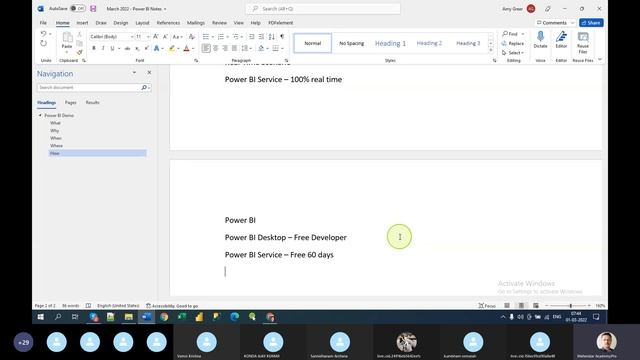Clear all formatting icon
The width and height of the screenshot is (640, 360).
[191, 37]
